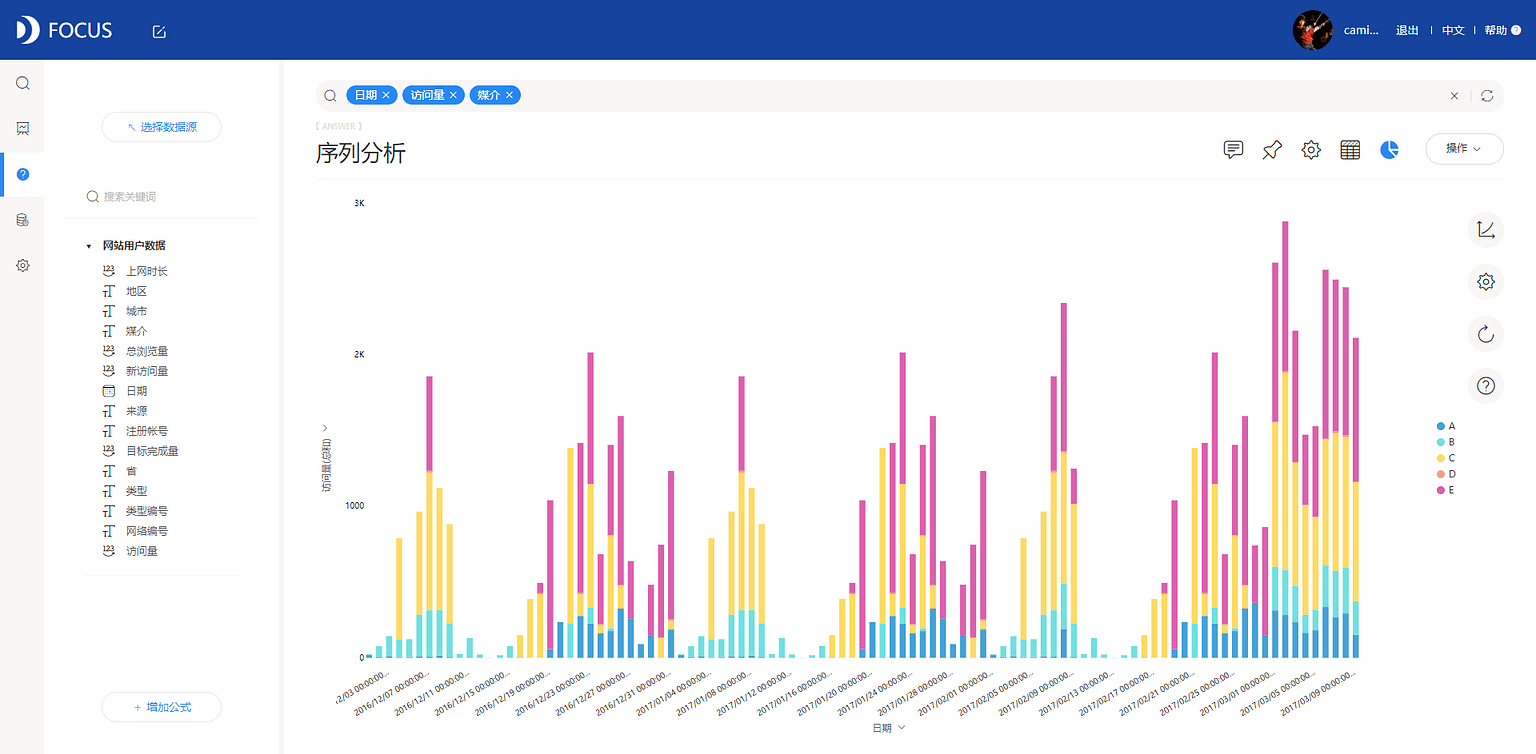Toggle legend series C

(x=1446, y=458)
